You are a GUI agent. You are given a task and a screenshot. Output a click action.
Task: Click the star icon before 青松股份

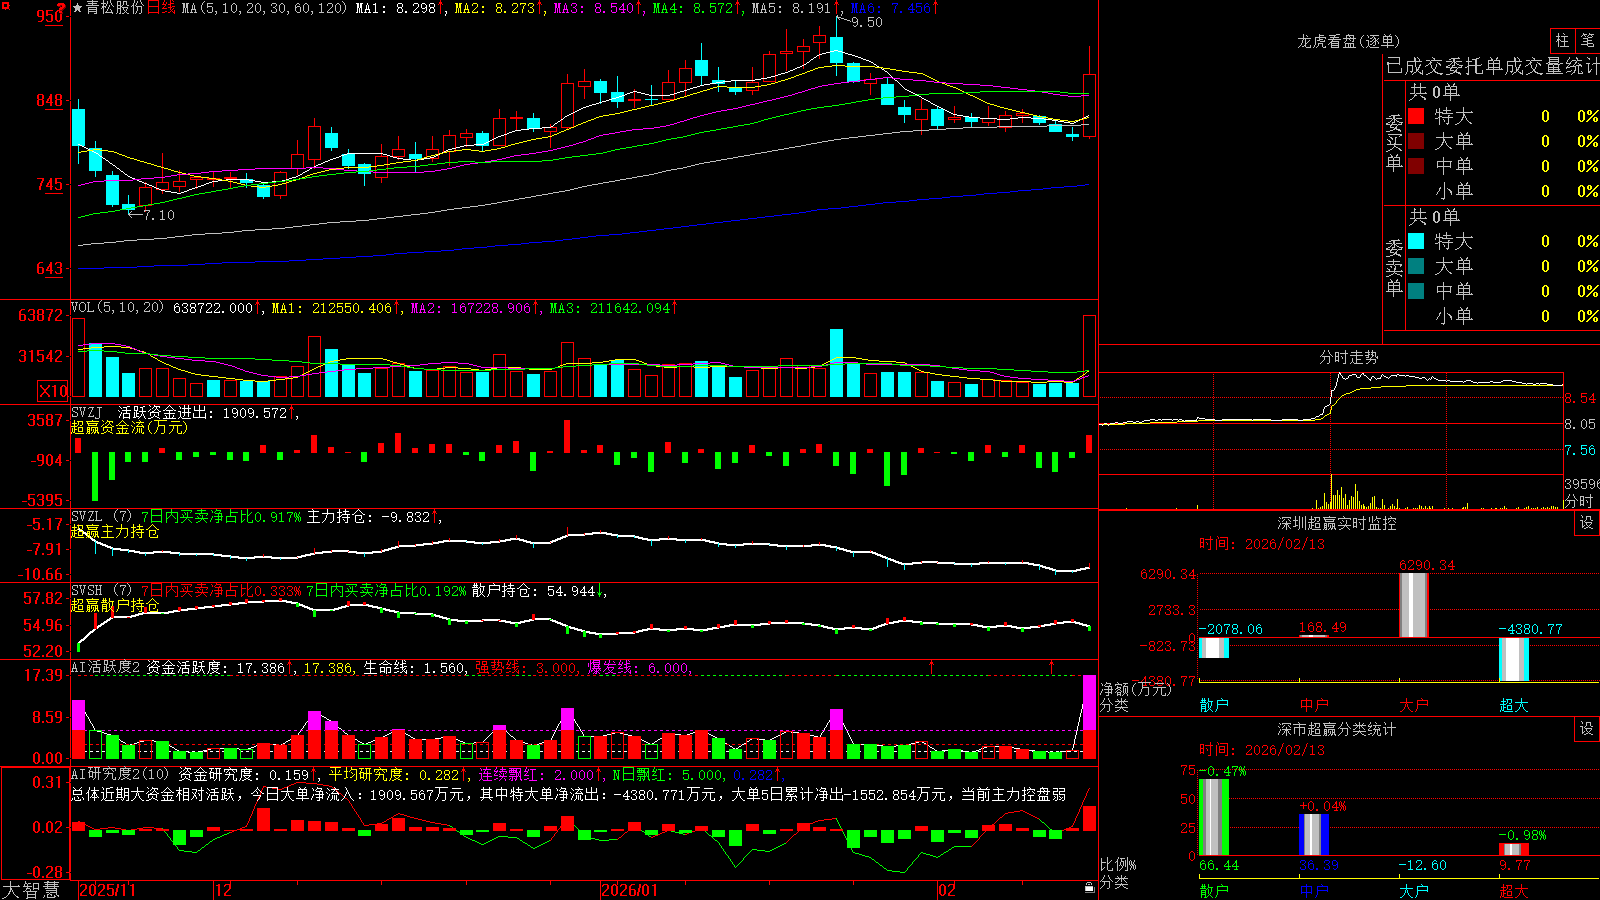pyautogui.click(x=77, y=8)
